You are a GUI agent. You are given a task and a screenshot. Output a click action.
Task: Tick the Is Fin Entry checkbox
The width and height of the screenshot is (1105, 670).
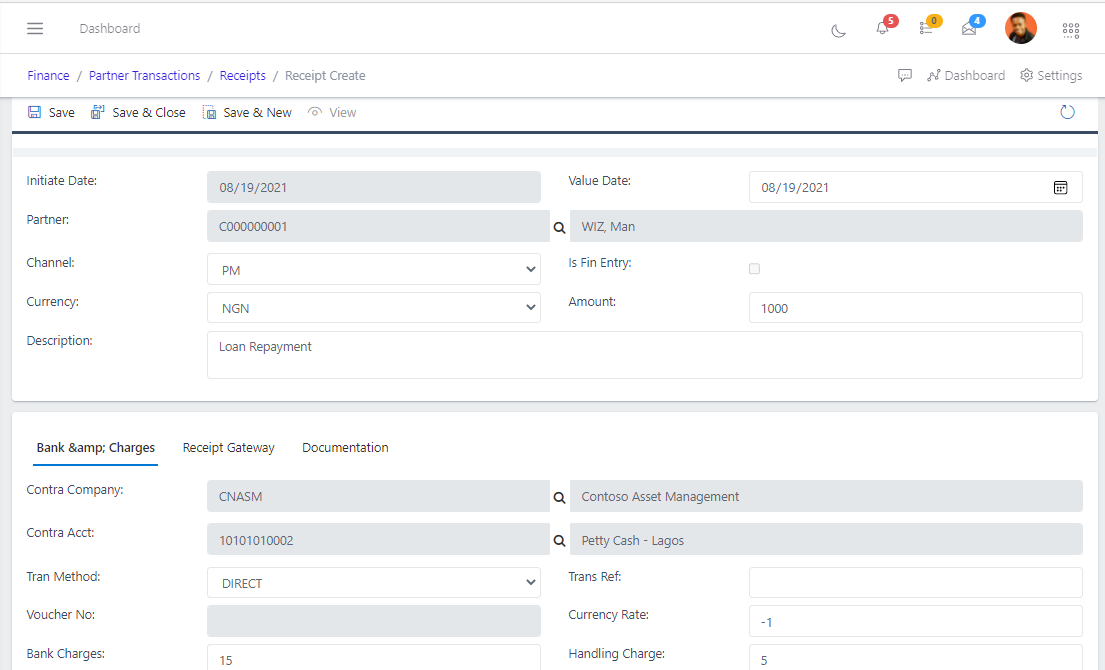(x=754, y=269)
